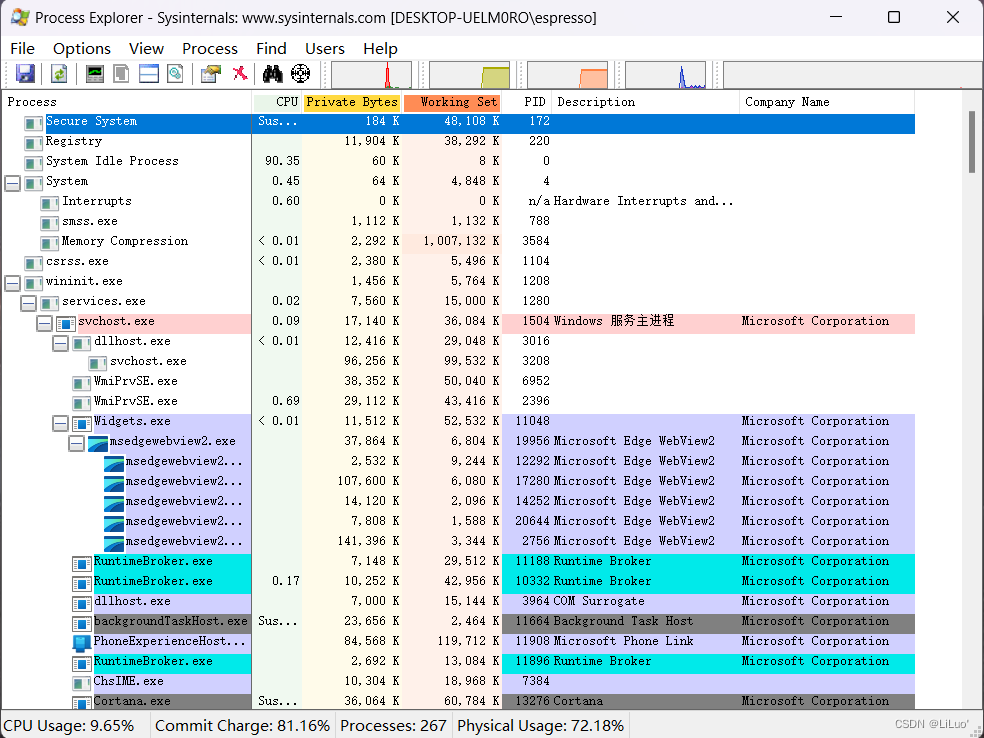Open the File menu
This screenshot has height=738, width=984.
point(23,48)
